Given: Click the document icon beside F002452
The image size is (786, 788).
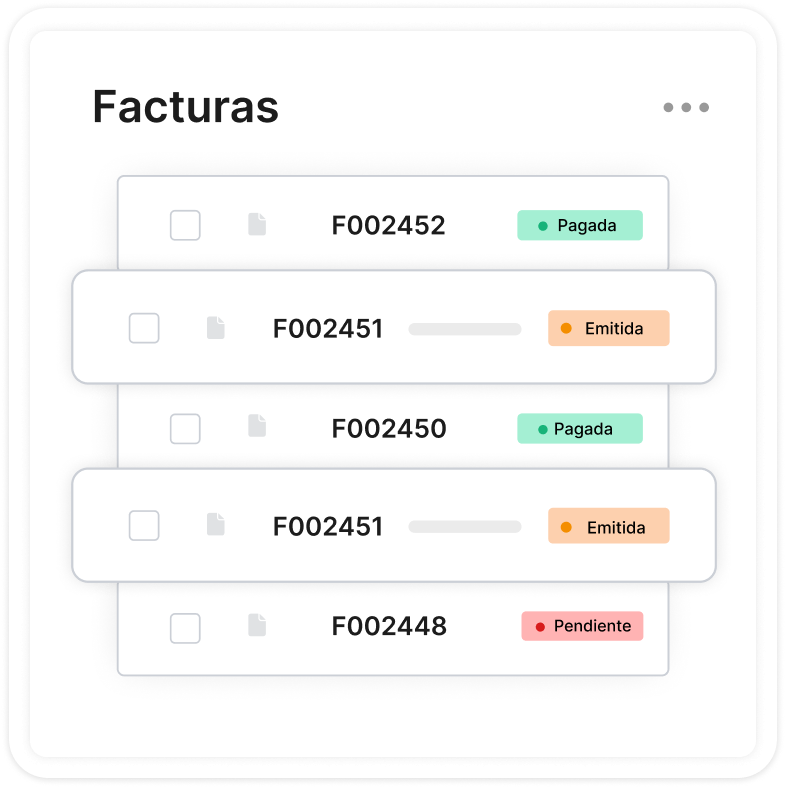Looking at the screenshot, I should (257, 225).
